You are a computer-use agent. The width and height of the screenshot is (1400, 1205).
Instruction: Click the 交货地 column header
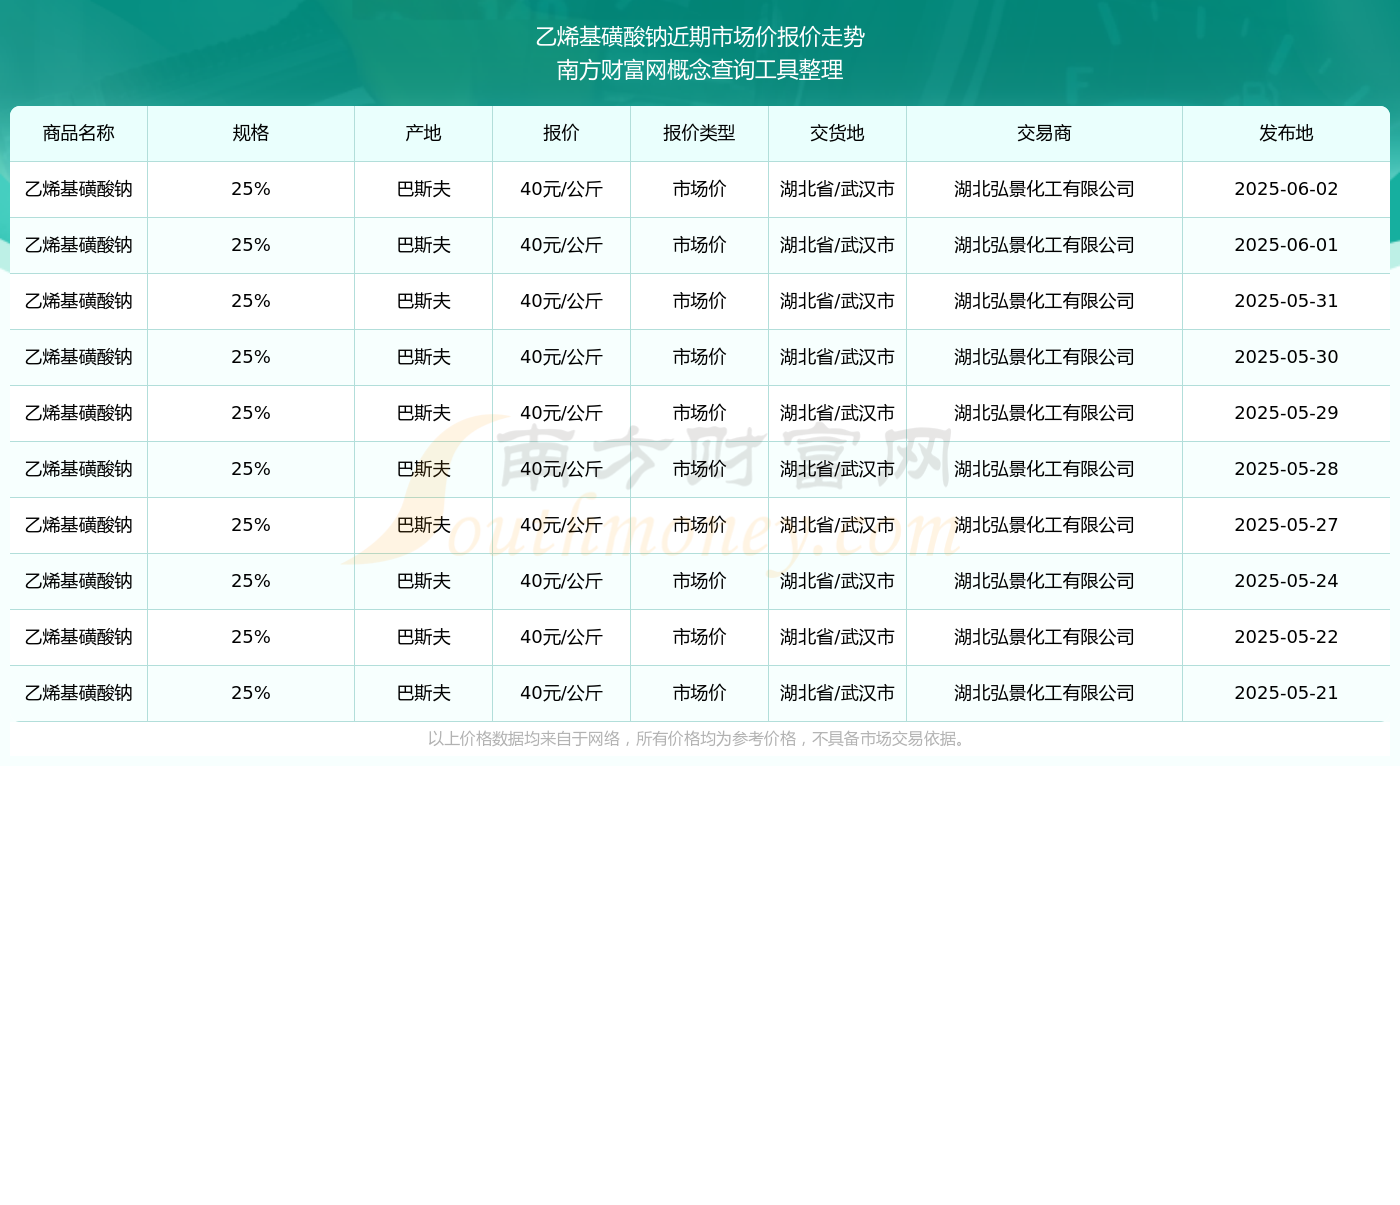pyautogui.click(x=837, y=133)
